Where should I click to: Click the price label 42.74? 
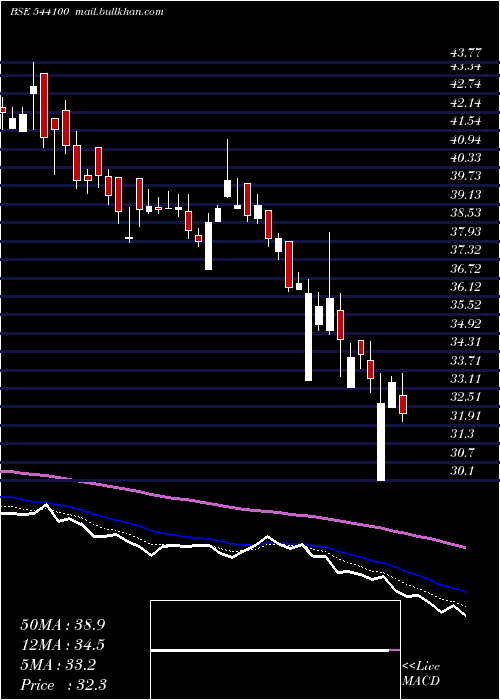466,85
